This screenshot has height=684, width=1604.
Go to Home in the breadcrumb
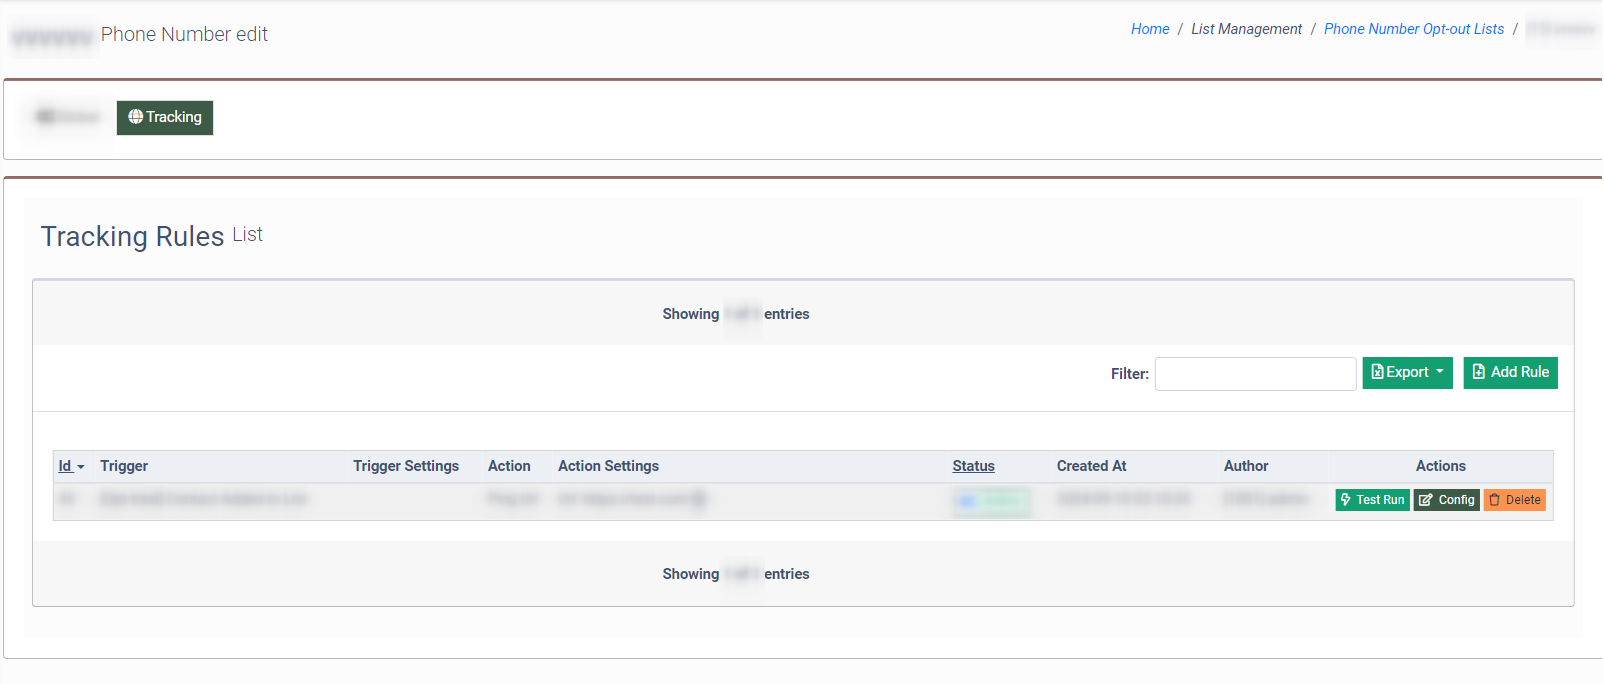(1149, 29)
